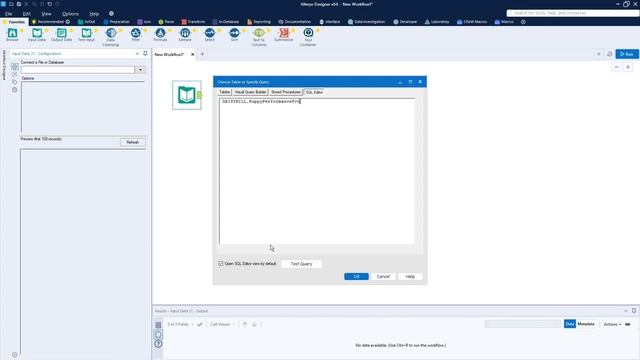The height and width of the screenshot is (360, 640).
Task: Click the undo icon in title bar
Action: tap(49, 4)
